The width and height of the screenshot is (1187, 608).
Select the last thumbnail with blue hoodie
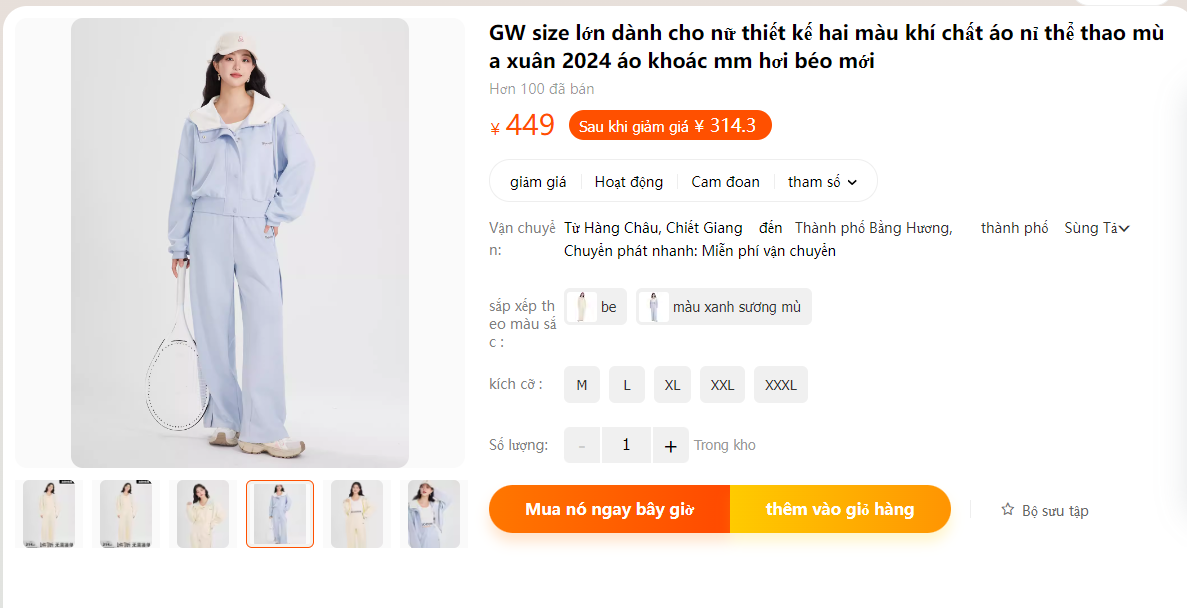(434, 514)
